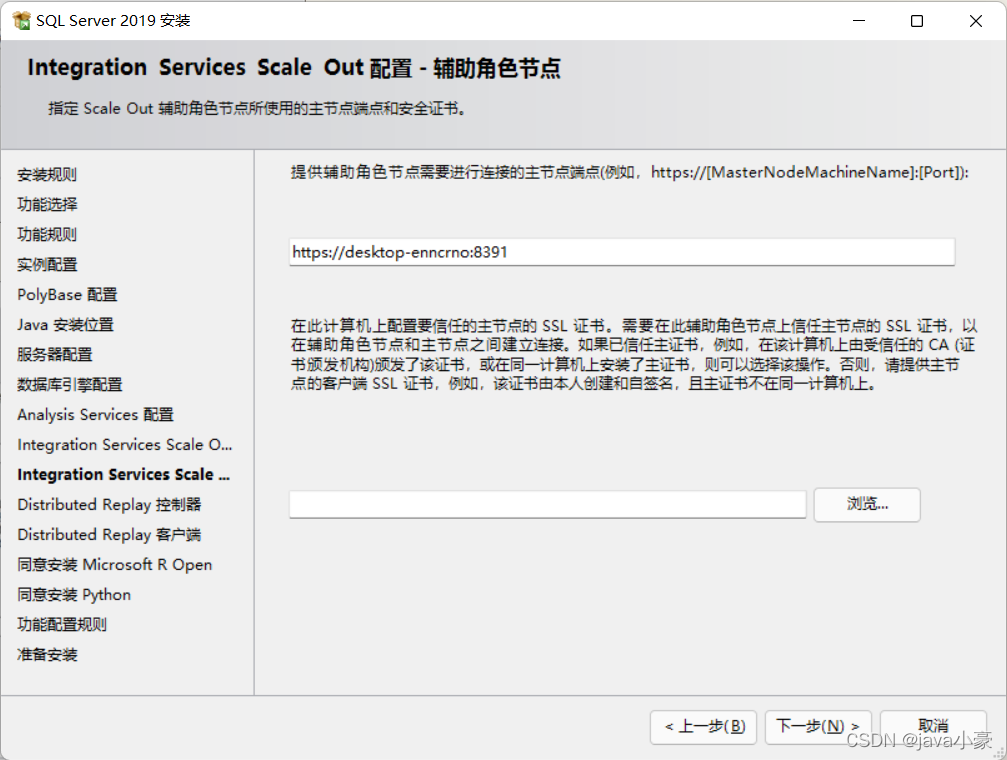Select 数据库引擎配置 step in sidebar
Screen dimensions: 1007x760
[69, 385]
